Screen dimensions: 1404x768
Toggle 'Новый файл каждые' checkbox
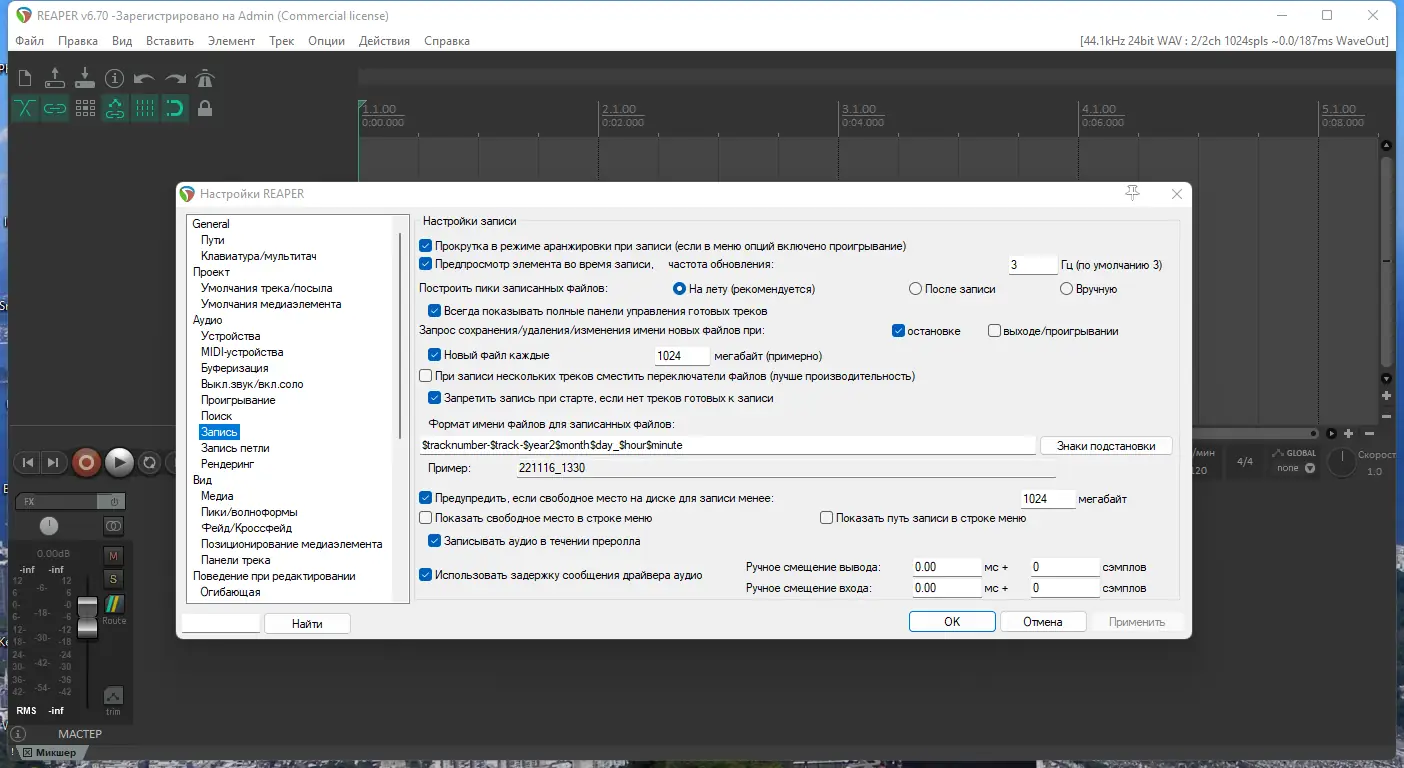point(435,355)
